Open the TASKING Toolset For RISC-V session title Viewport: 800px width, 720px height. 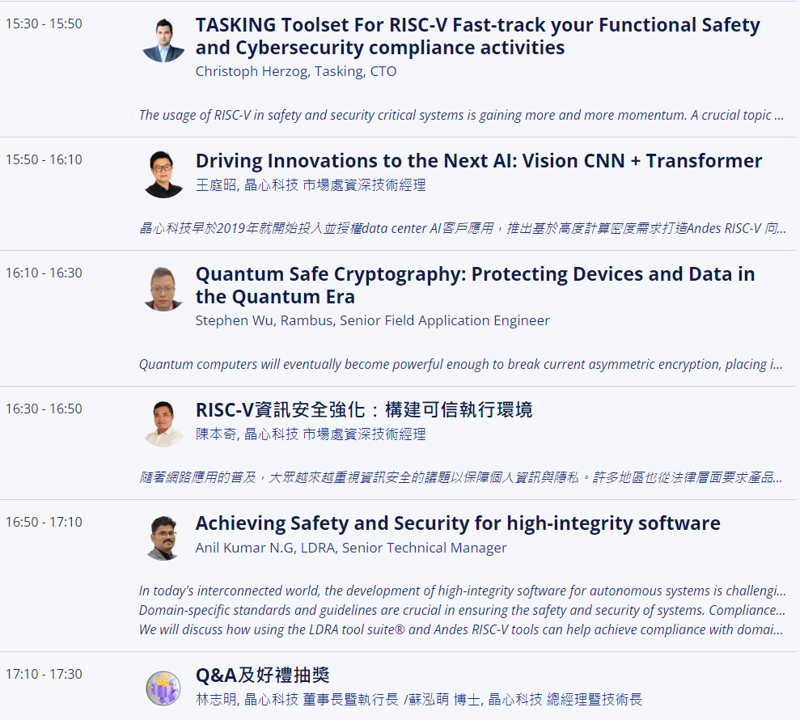[x=478, y=36]
